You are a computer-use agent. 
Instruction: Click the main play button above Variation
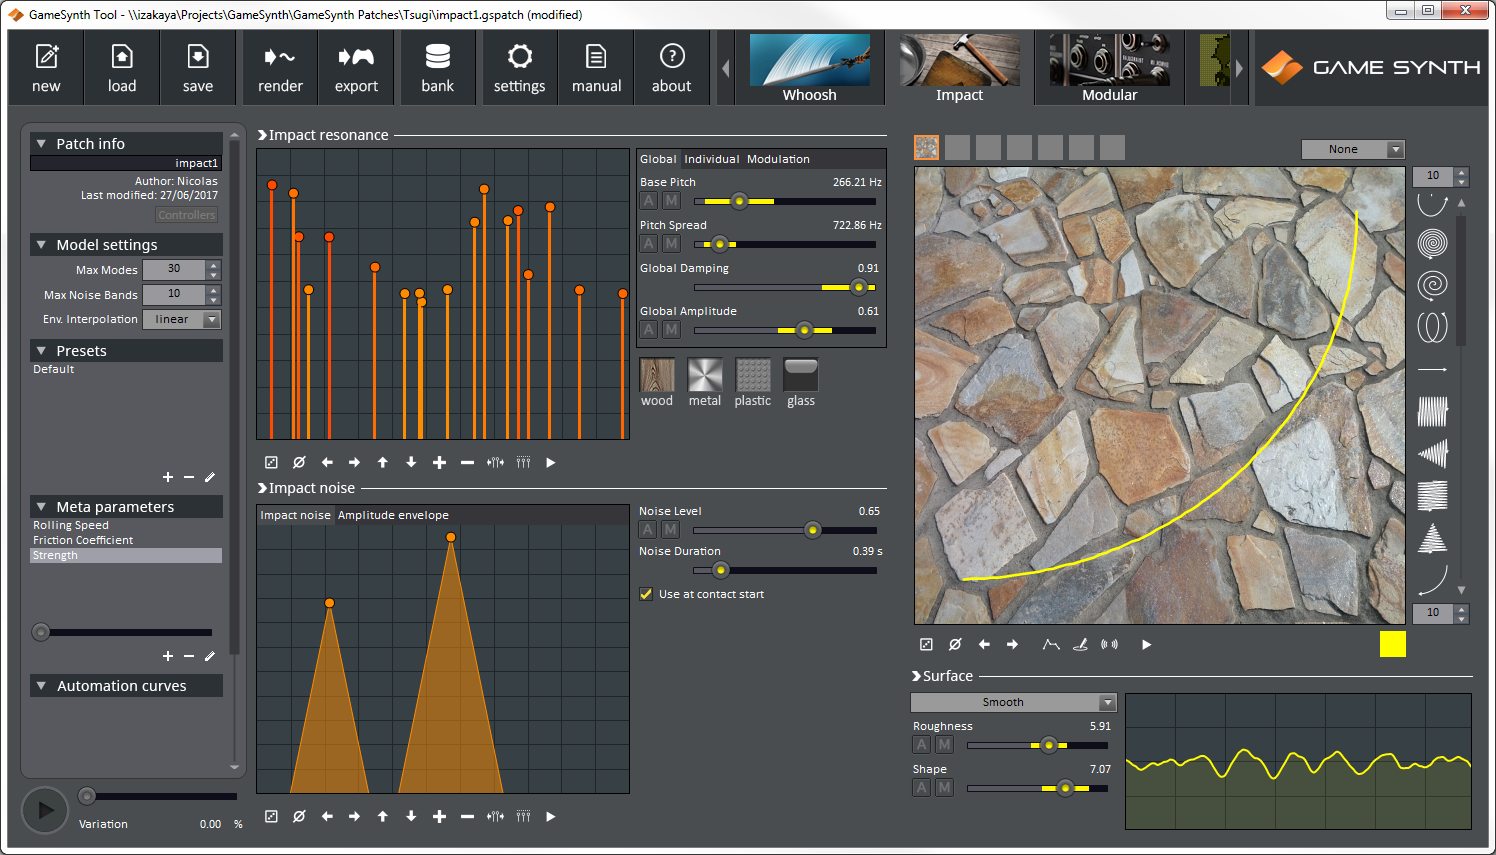[45, 810]
